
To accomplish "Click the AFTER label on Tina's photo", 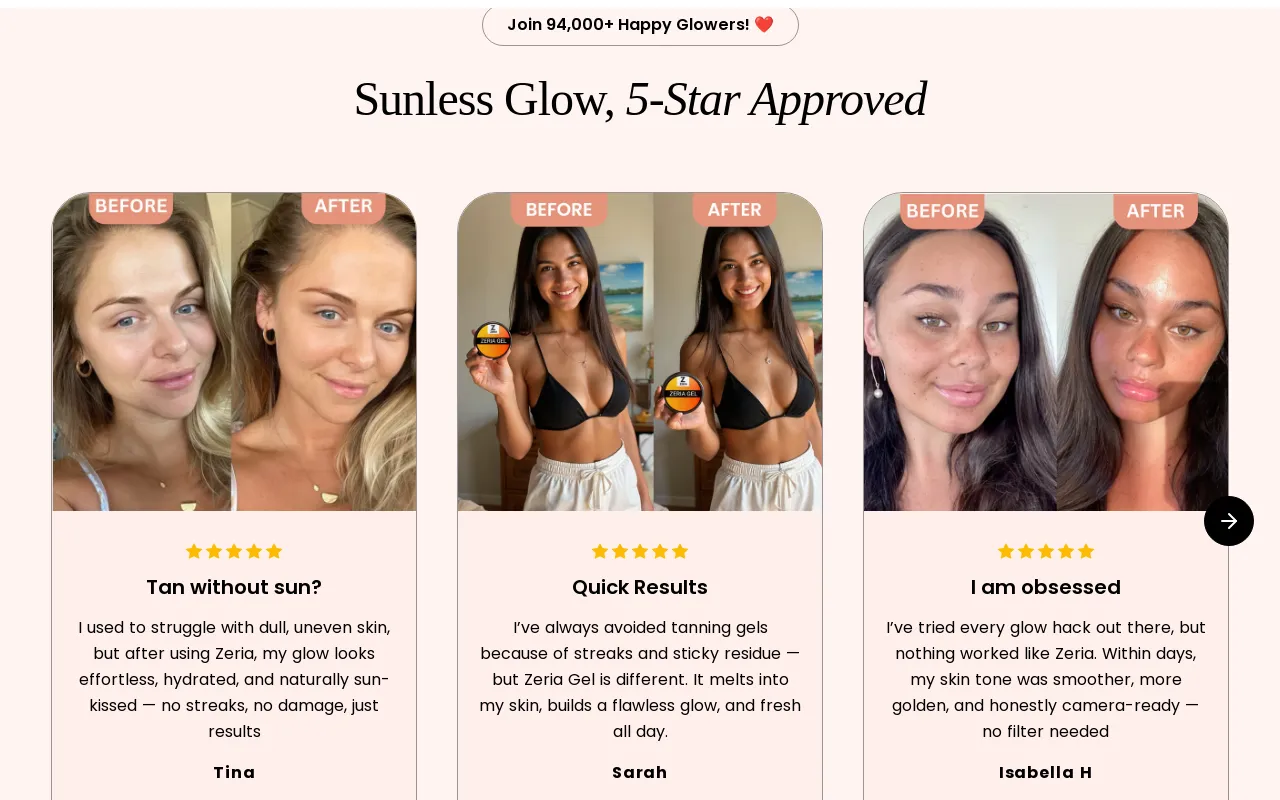I will 343,207.
